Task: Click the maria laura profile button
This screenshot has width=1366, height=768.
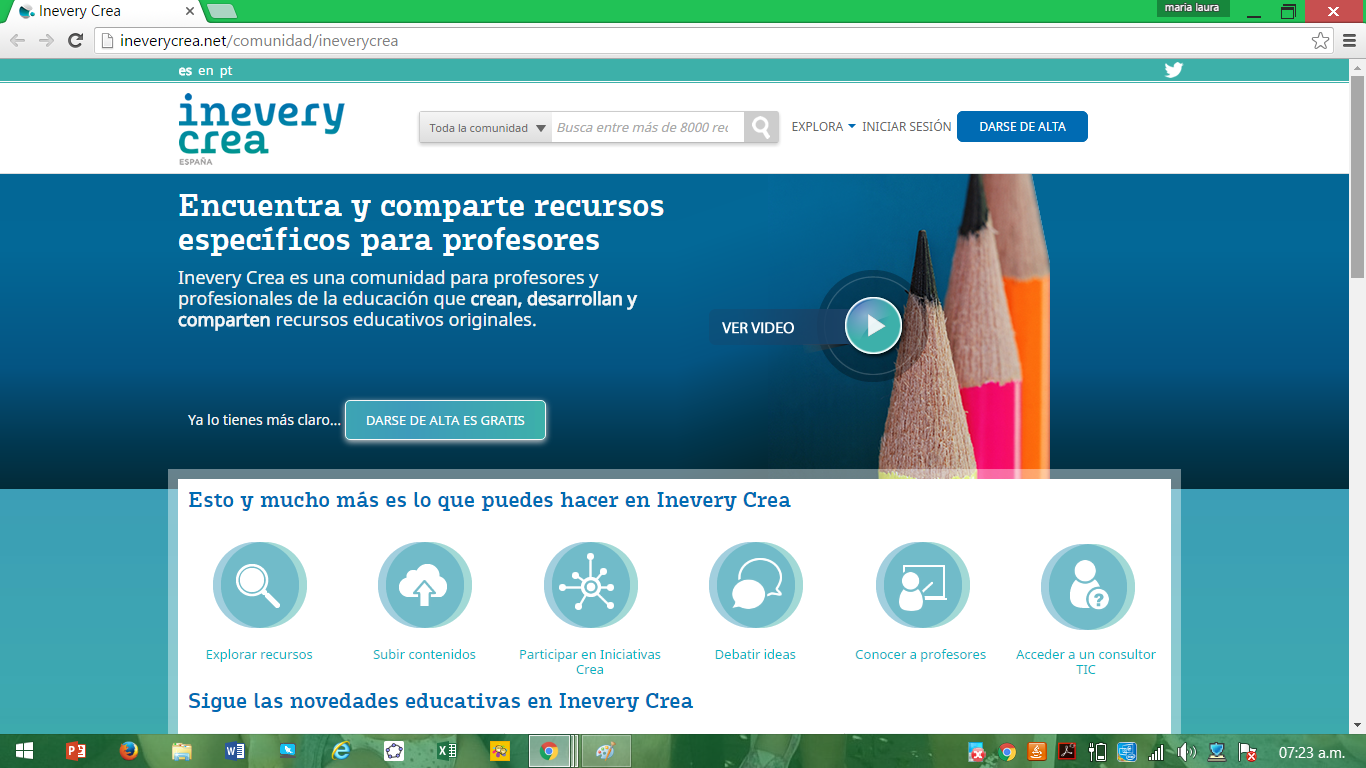Action: coord(1192,8)
